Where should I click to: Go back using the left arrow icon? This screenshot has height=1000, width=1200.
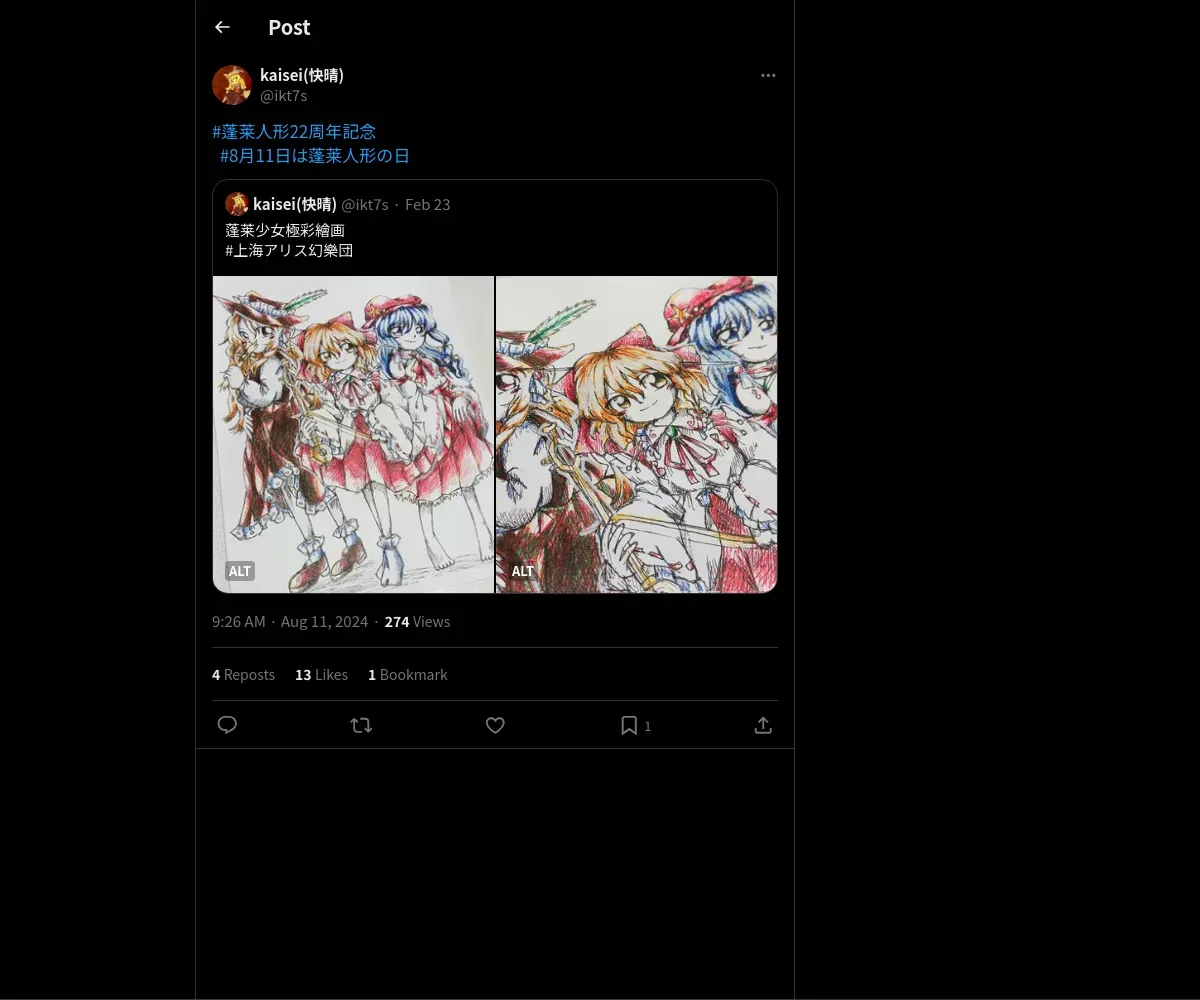click(222, 27)
